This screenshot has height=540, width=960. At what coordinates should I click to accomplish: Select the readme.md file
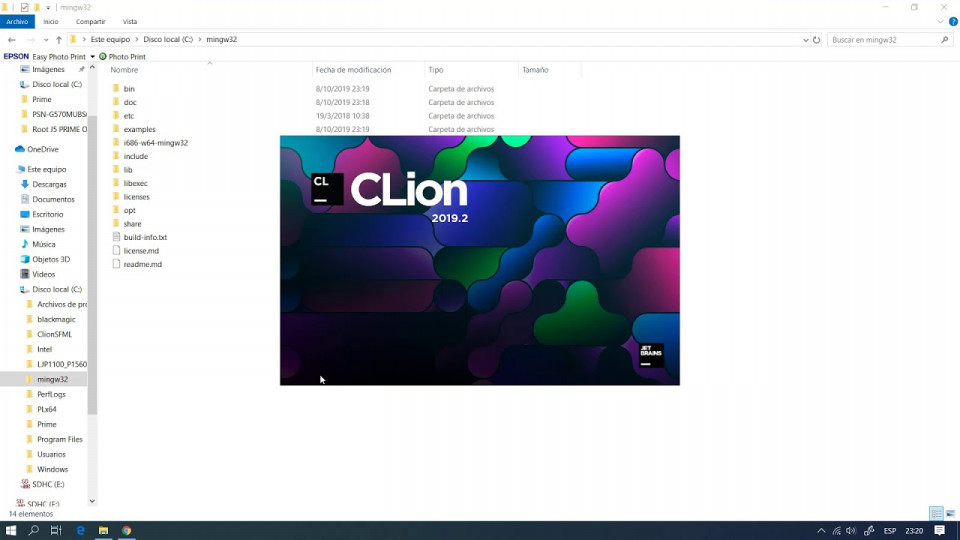(x=142, y=264)
